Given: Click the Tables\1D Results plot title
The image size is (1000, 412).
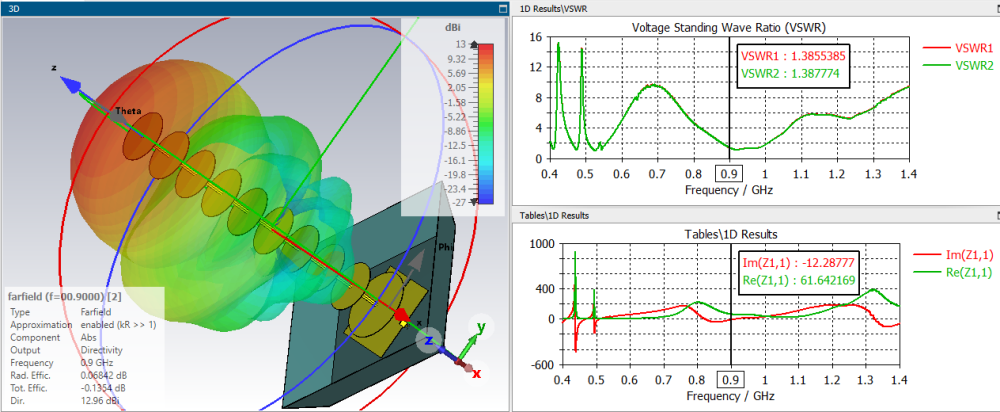Looking at the screenshot, I should 730,233.
